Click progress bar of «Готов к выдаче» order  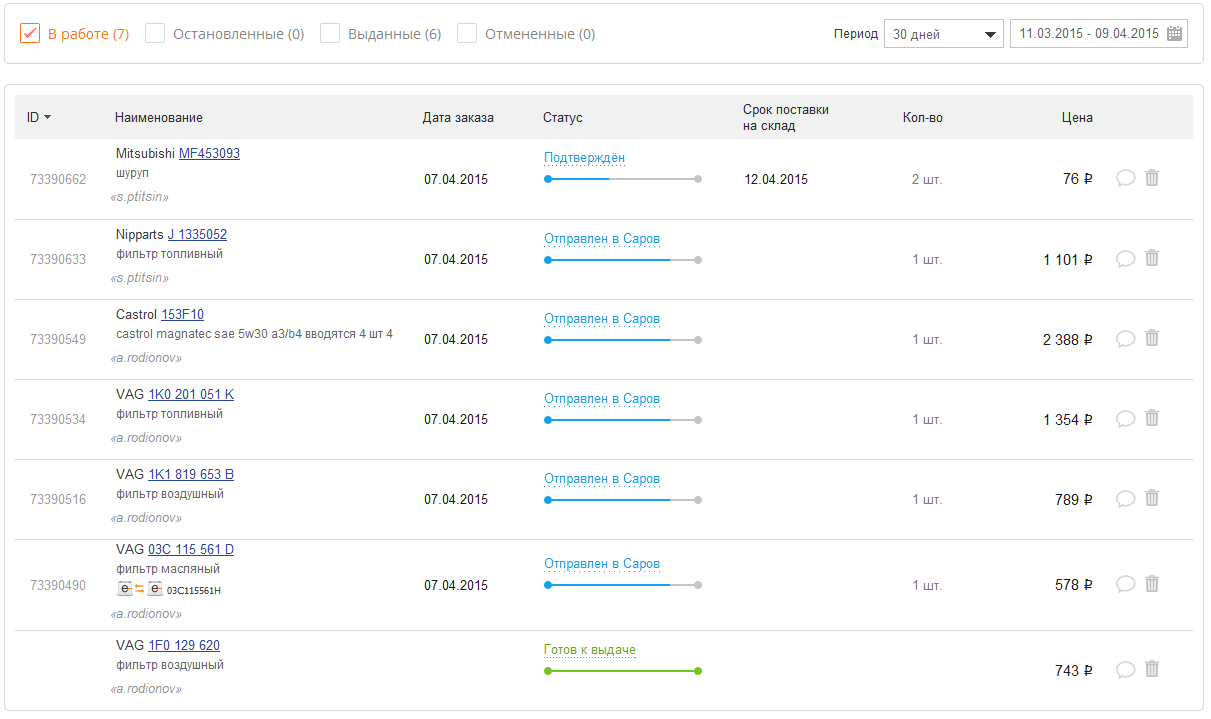pyautogui.click(x=622, y=671)
